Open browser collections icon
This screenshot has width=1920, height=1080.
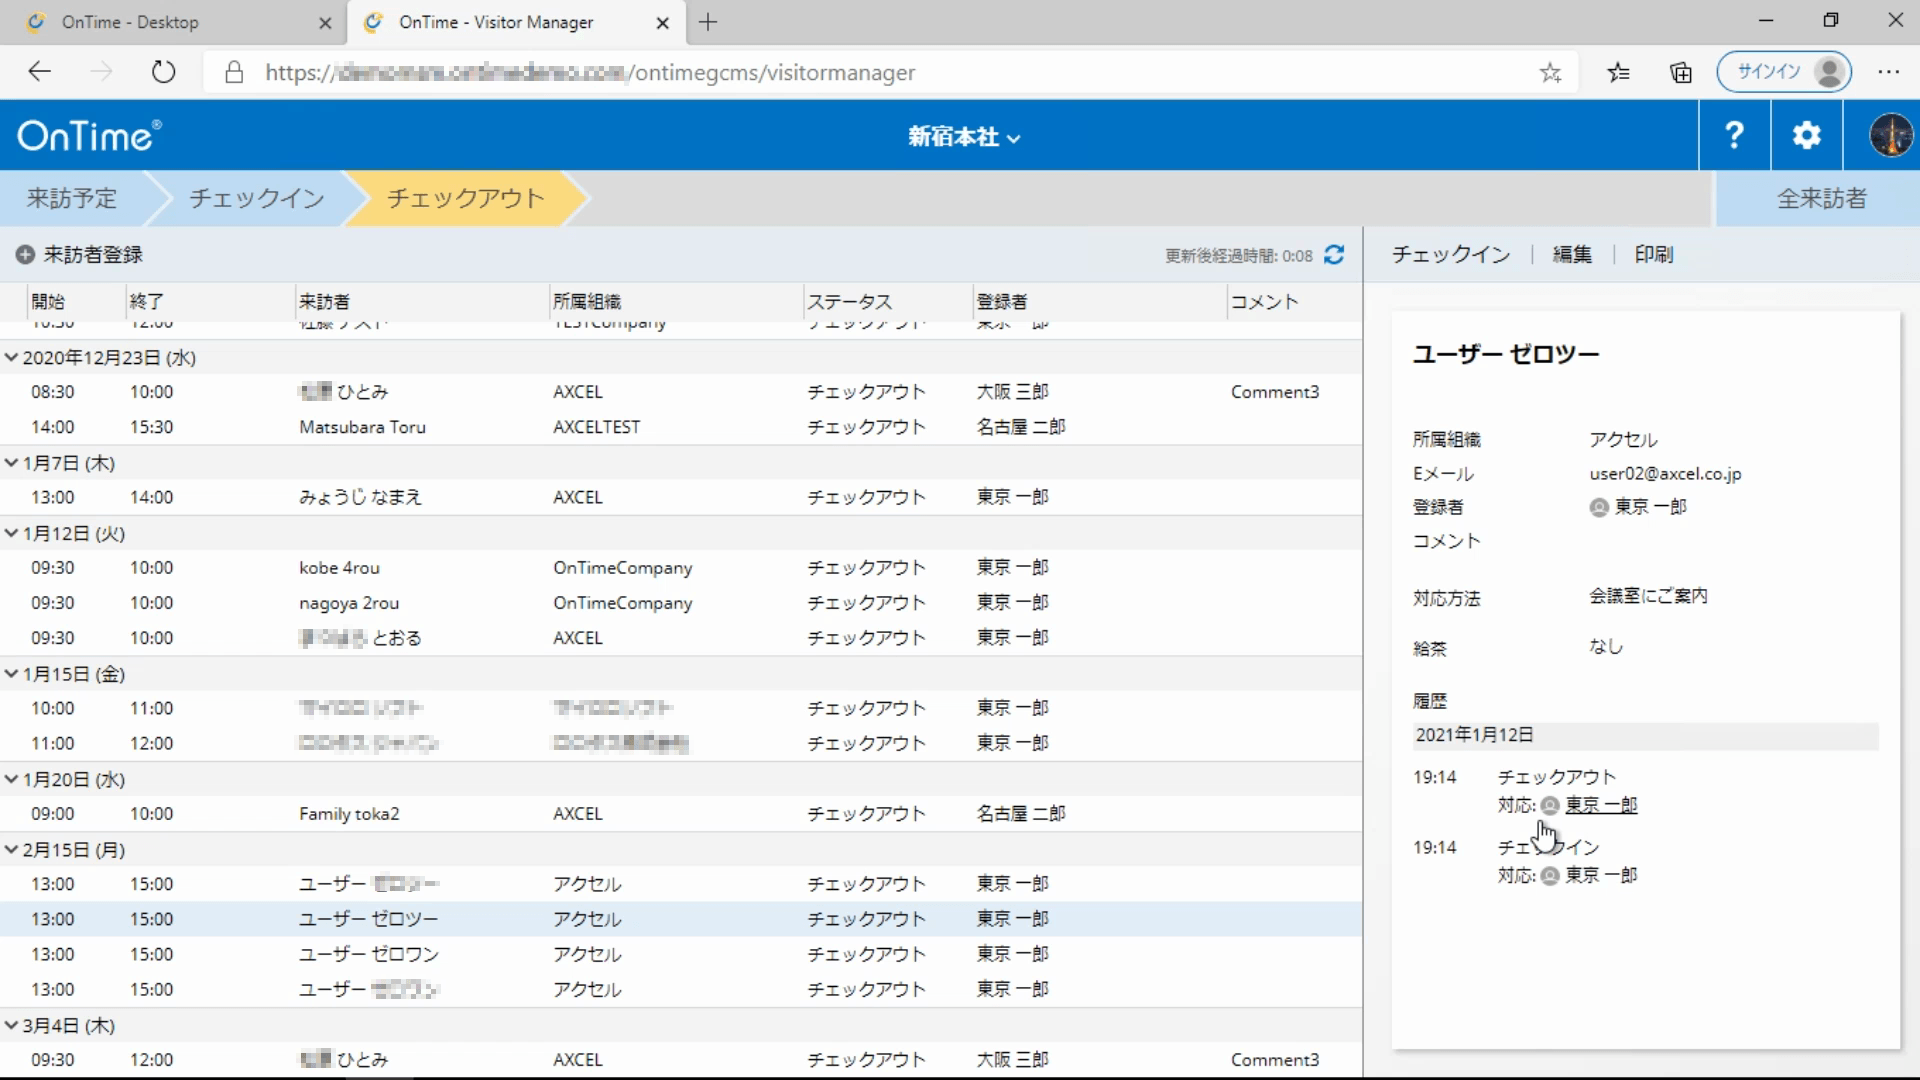pos(1681,72)
